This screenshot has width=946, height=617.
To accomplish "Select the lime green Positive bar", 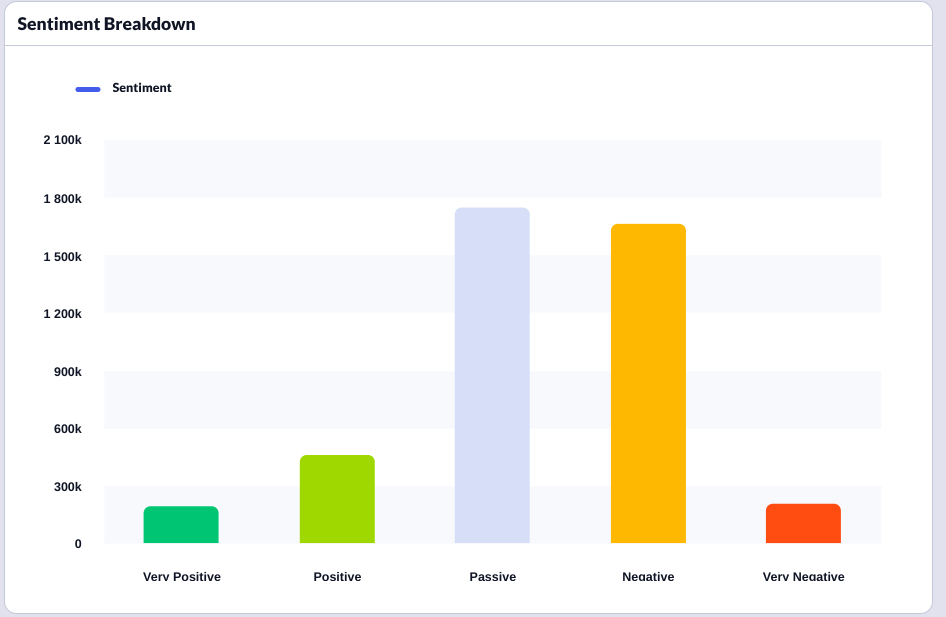I will (x=337, y=499).
